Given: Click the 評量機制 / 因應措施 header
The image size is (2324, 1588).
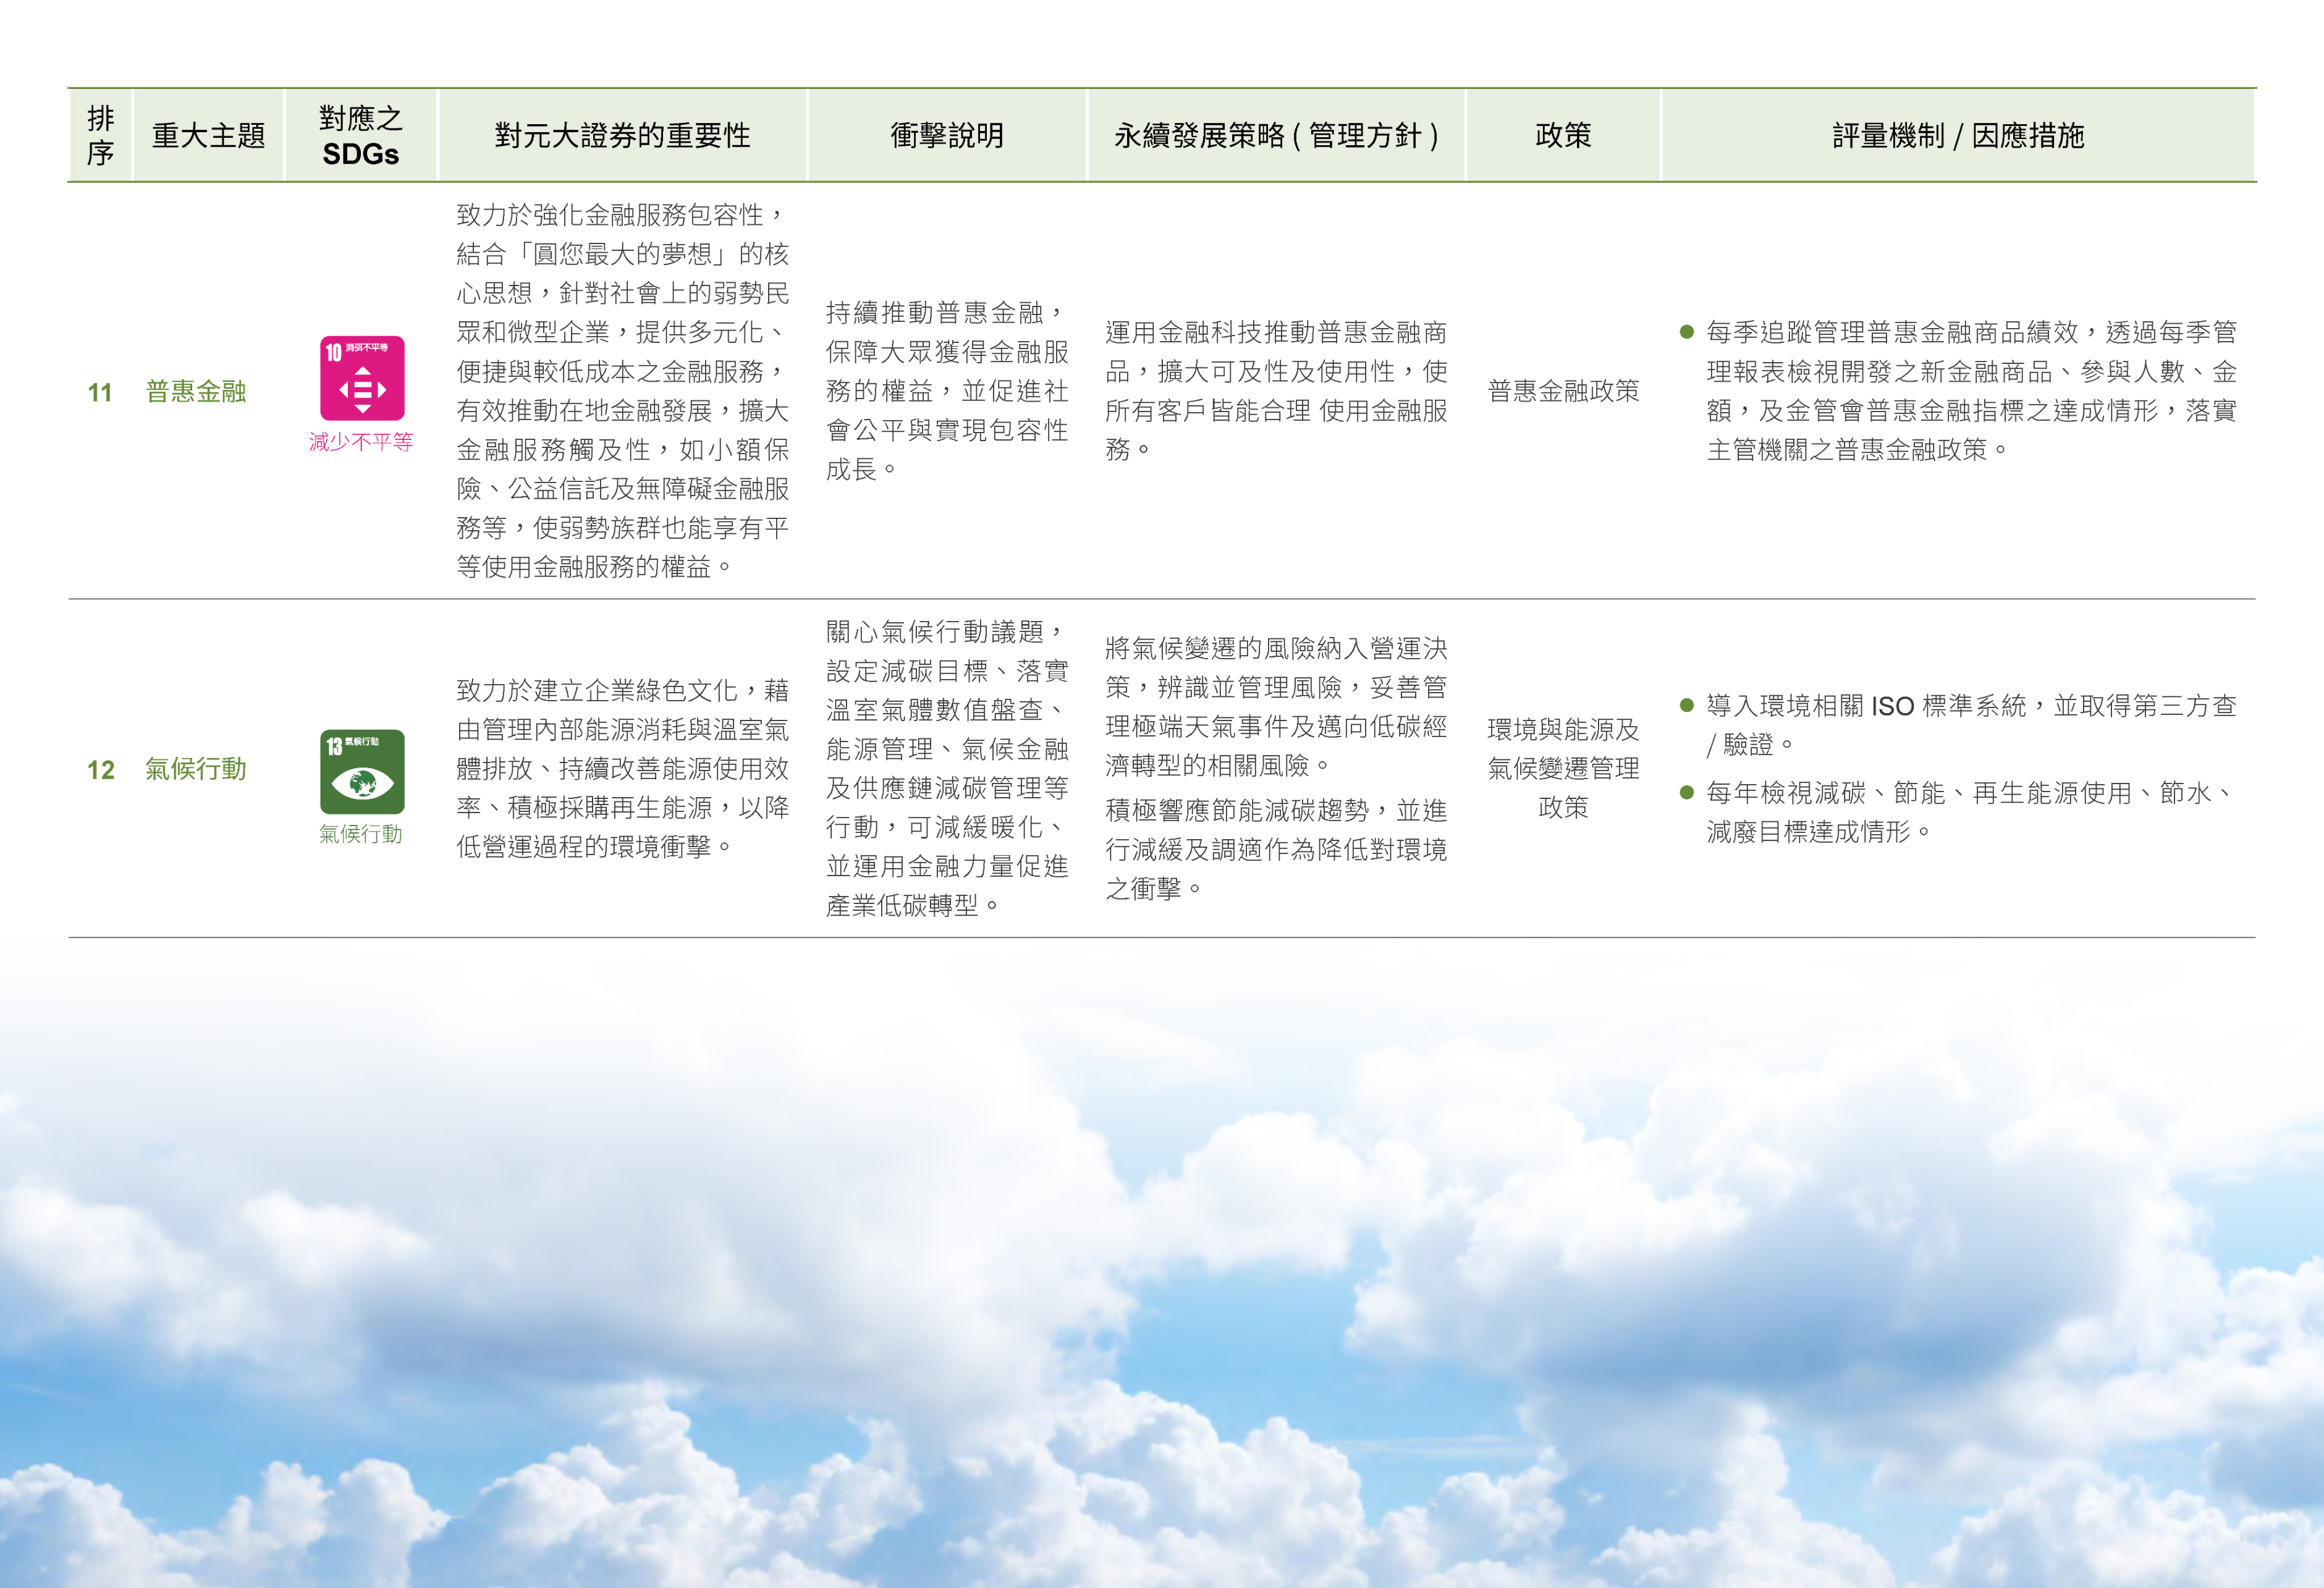Looking at the screenshot, I should click(x=1958, y=135).
